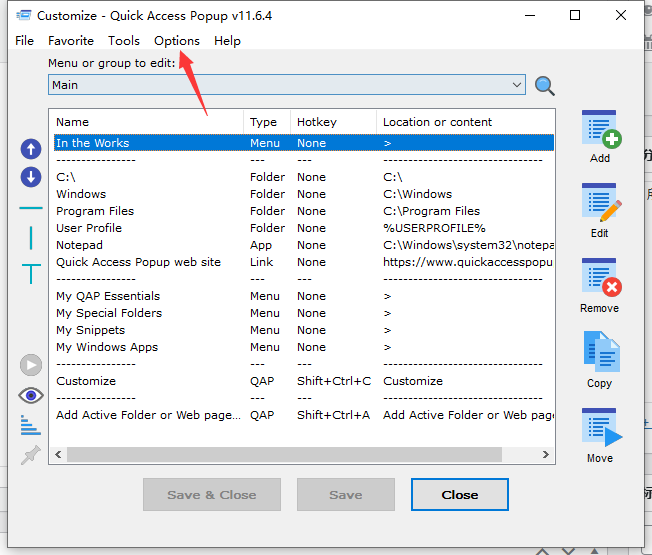Click the Remove favorite icon
652x555 pixels.
(601, 278)
